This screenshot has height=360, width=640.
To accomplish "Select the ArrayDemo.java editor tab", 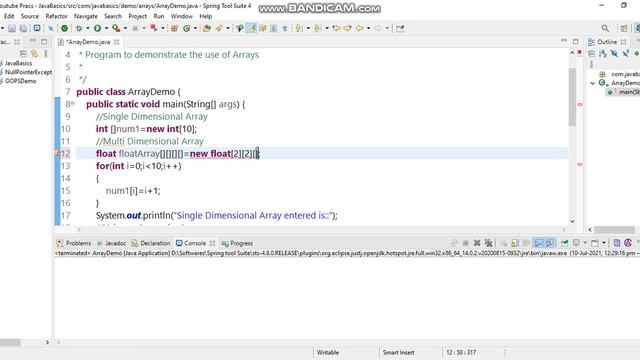I will (x=88, y=42).
